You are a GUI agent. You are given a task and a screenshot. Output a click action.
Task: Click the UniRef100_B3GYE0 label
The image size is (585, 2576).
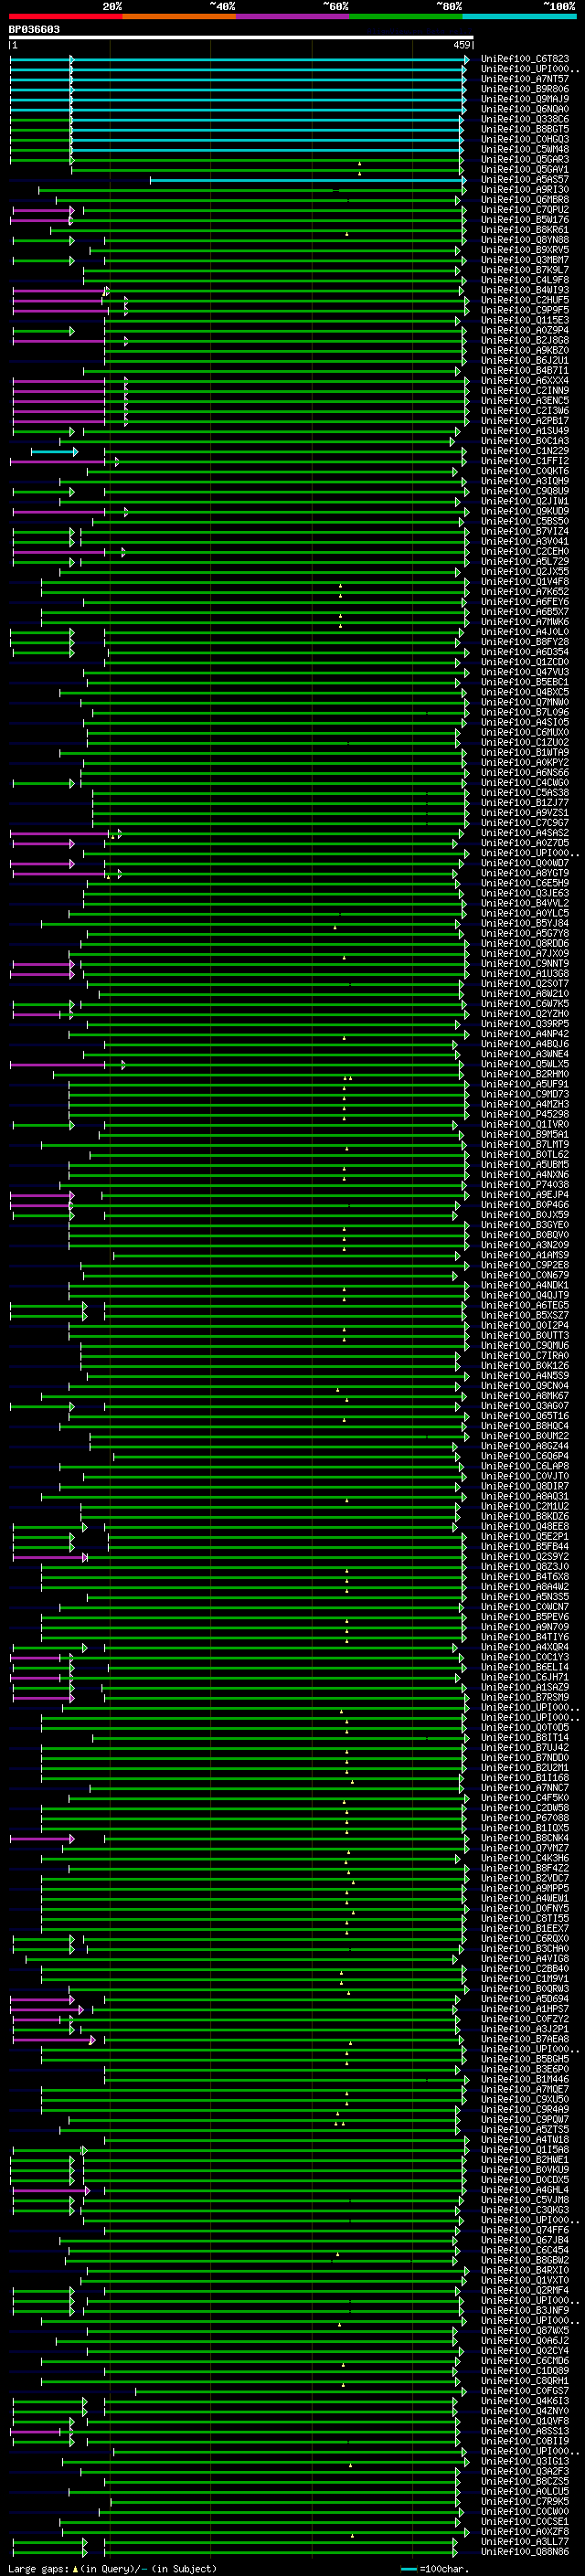coord(525,1225)
